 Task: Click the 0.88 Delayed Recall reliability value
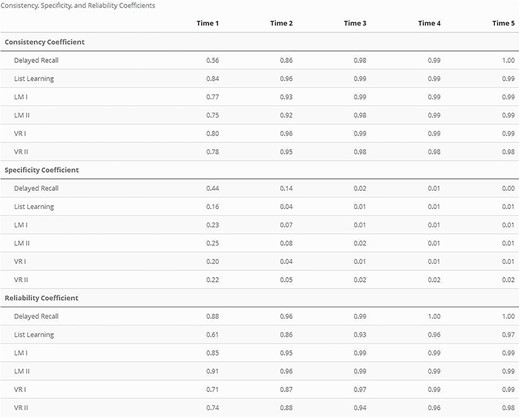point(212,316)
